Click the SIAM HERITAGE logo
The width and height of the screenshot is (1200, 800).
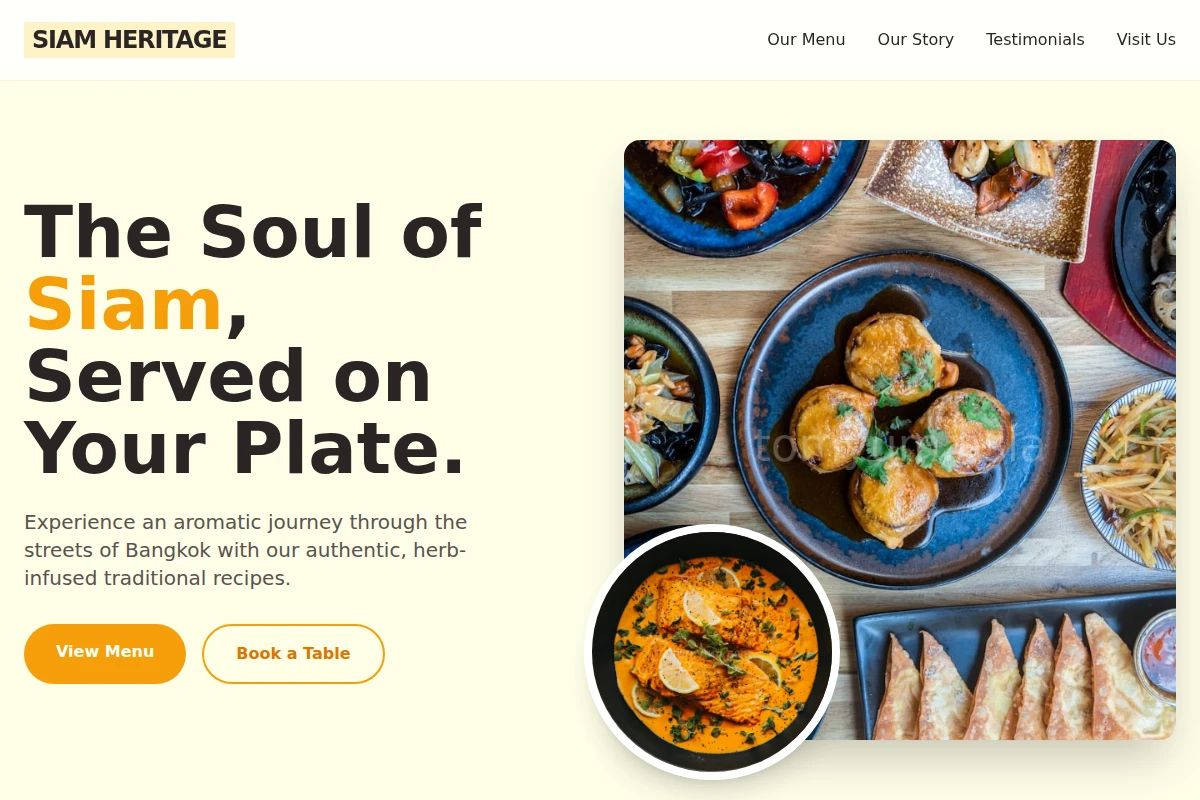[129, 40]
